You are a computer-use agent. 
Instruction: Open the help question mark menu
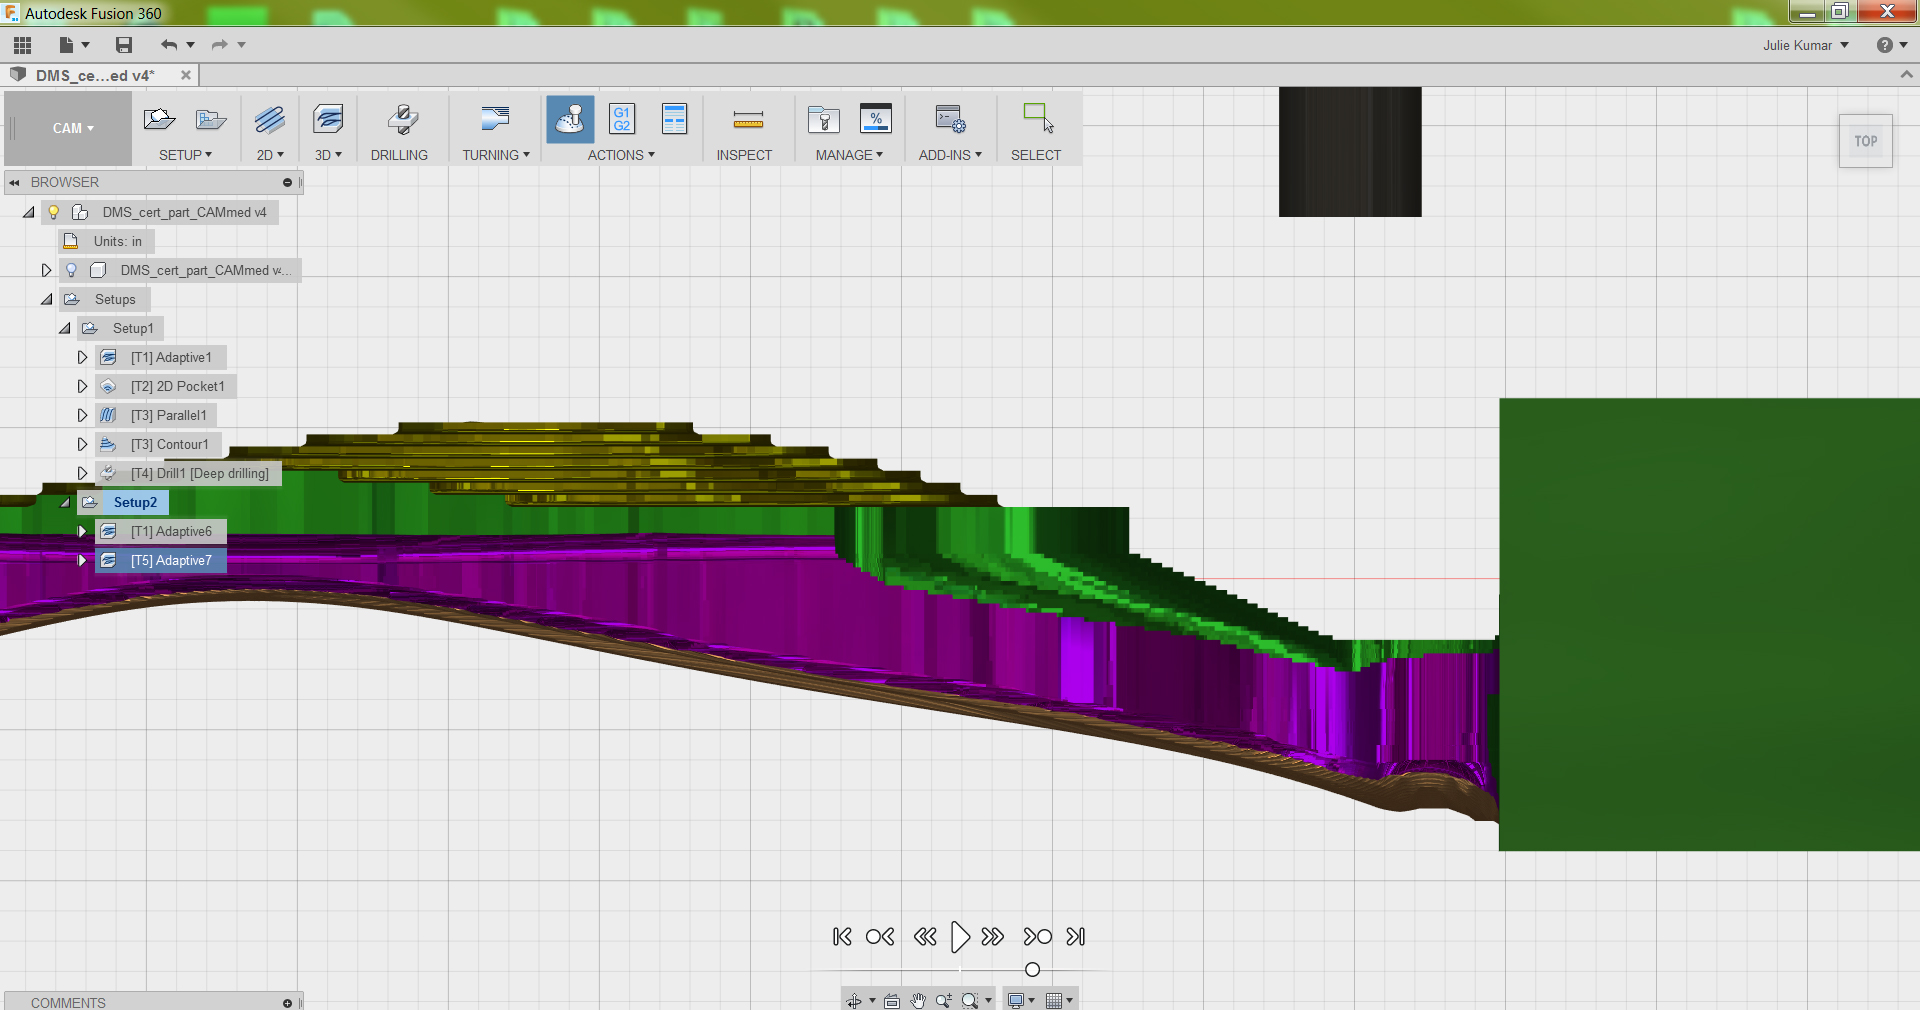tap(1892, 45)
